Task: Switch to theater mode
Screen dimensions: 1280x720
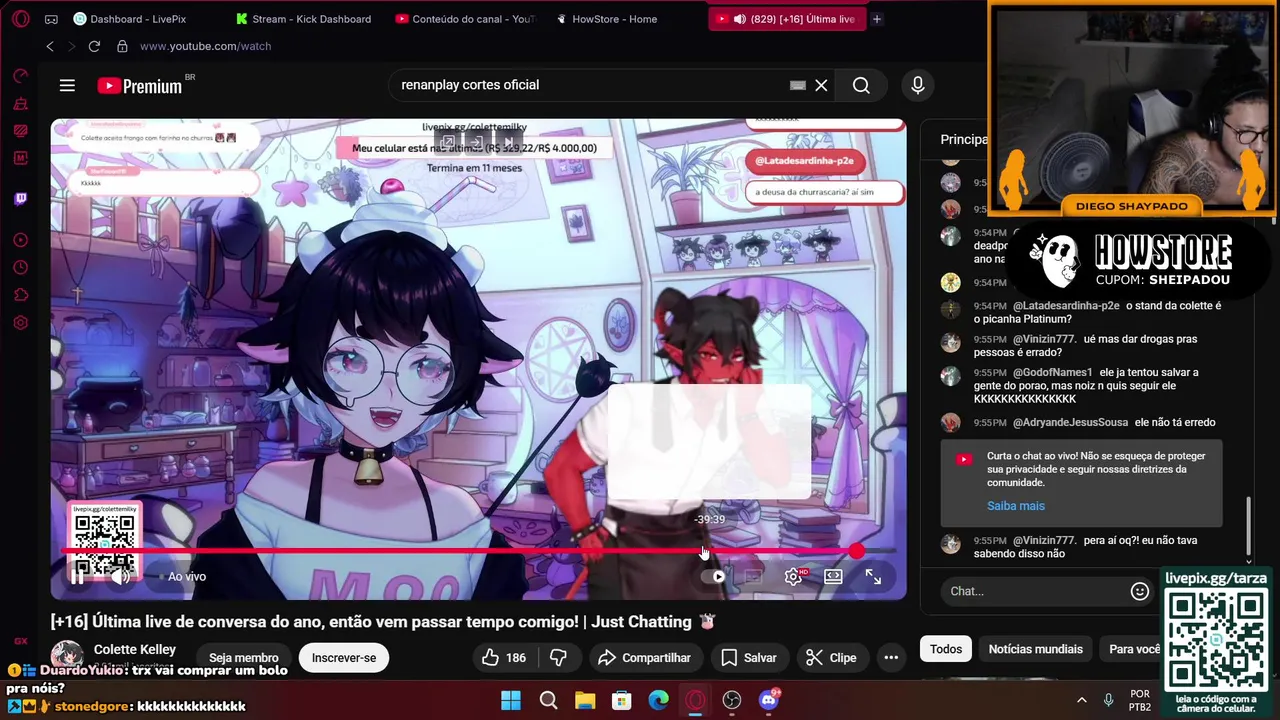Action: 833,576
